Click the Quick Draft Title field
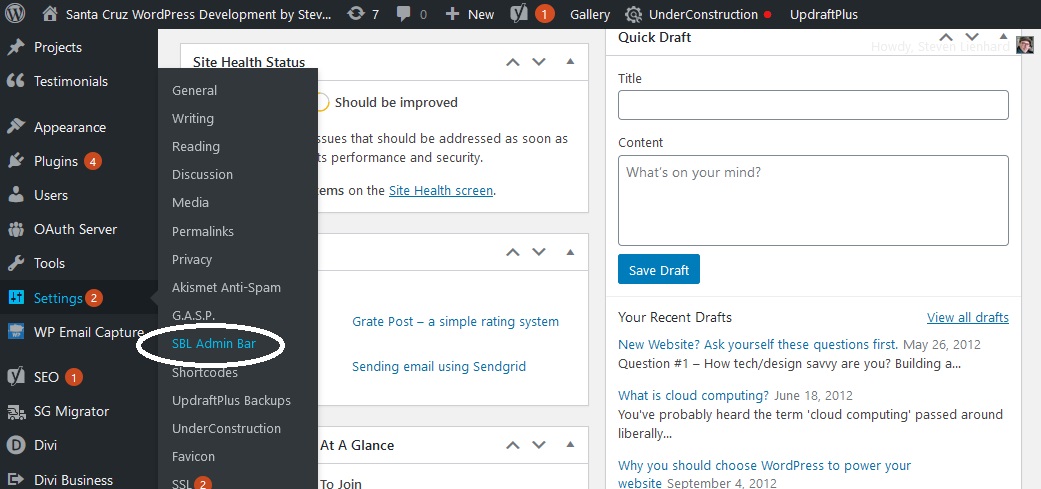 tap(813, 105)
